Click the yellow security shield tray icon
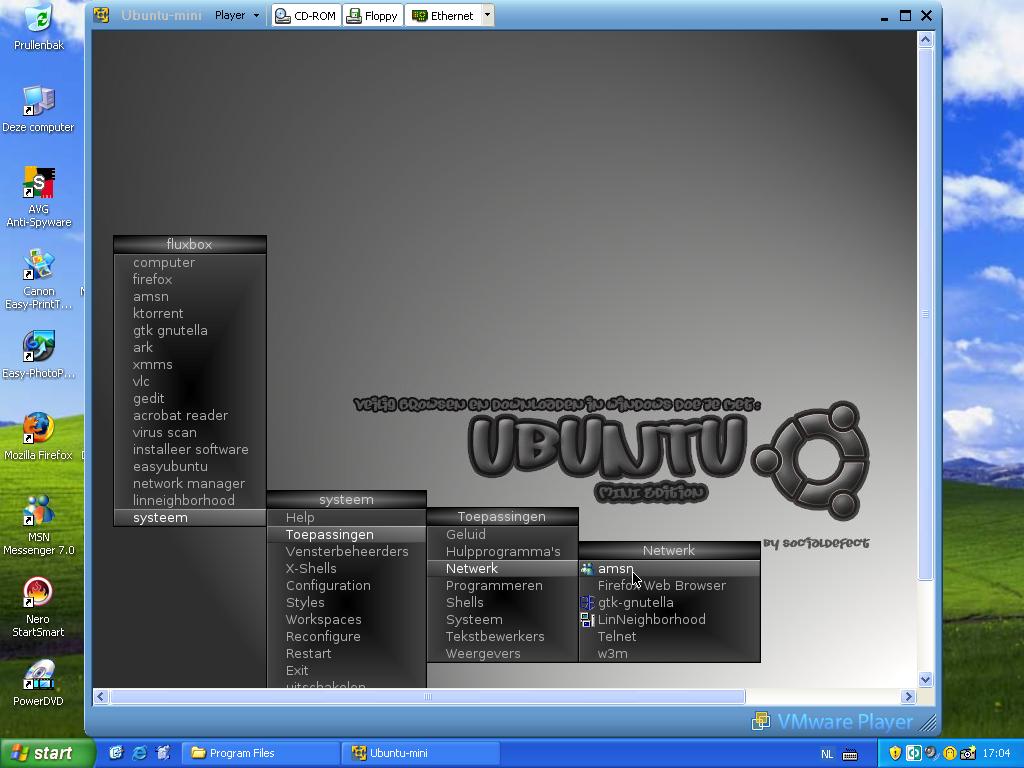Image resolution: width=1024 pixels, height=768 pixels. coord(895,754)
